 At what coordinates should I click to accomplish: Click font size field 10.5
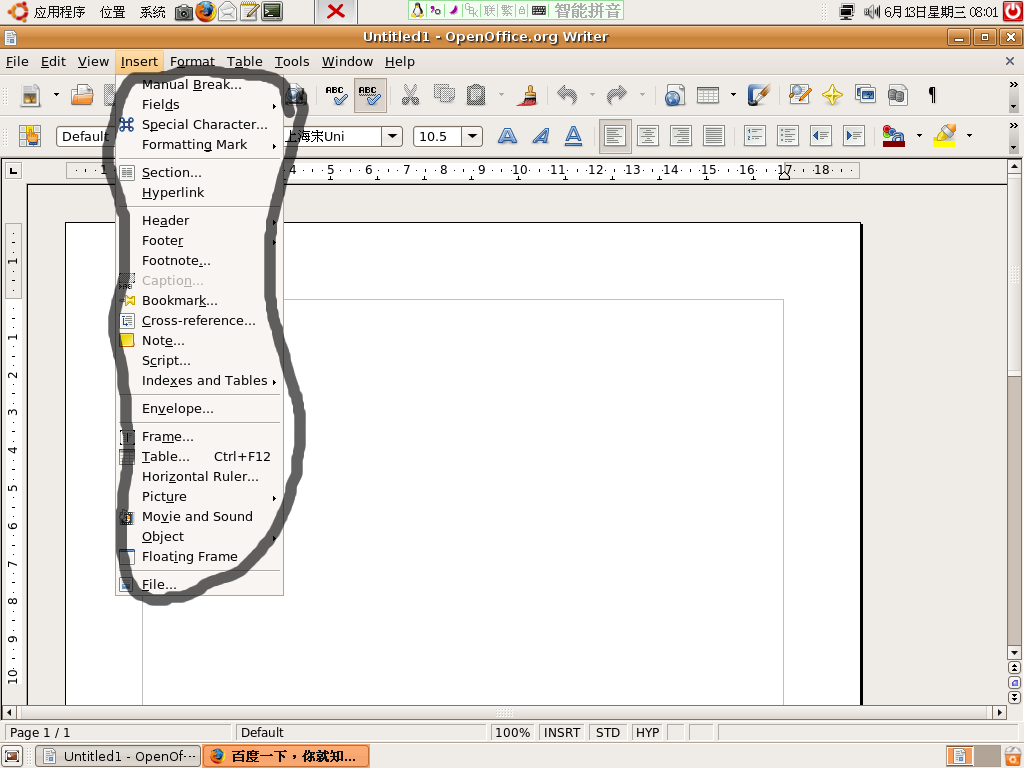(438, 136)
